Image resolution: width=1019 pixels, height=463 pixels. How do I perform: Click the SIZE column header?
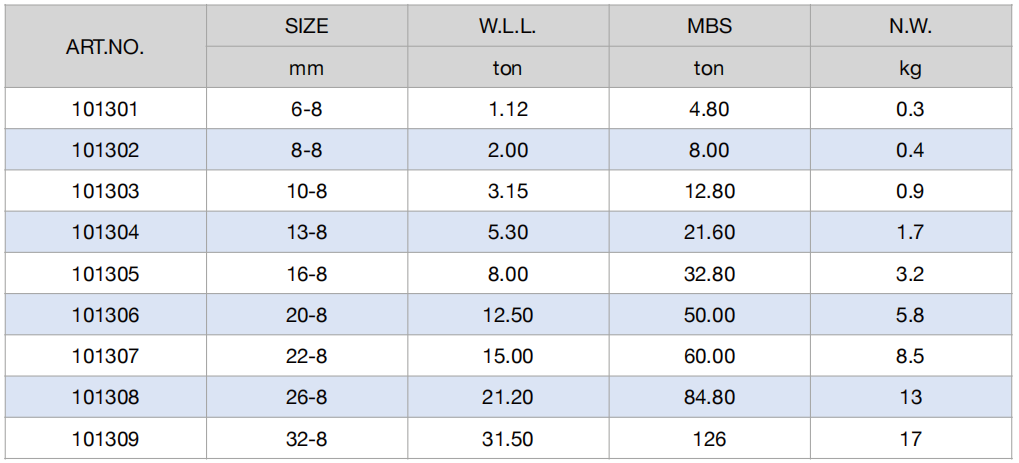point(306,27)
